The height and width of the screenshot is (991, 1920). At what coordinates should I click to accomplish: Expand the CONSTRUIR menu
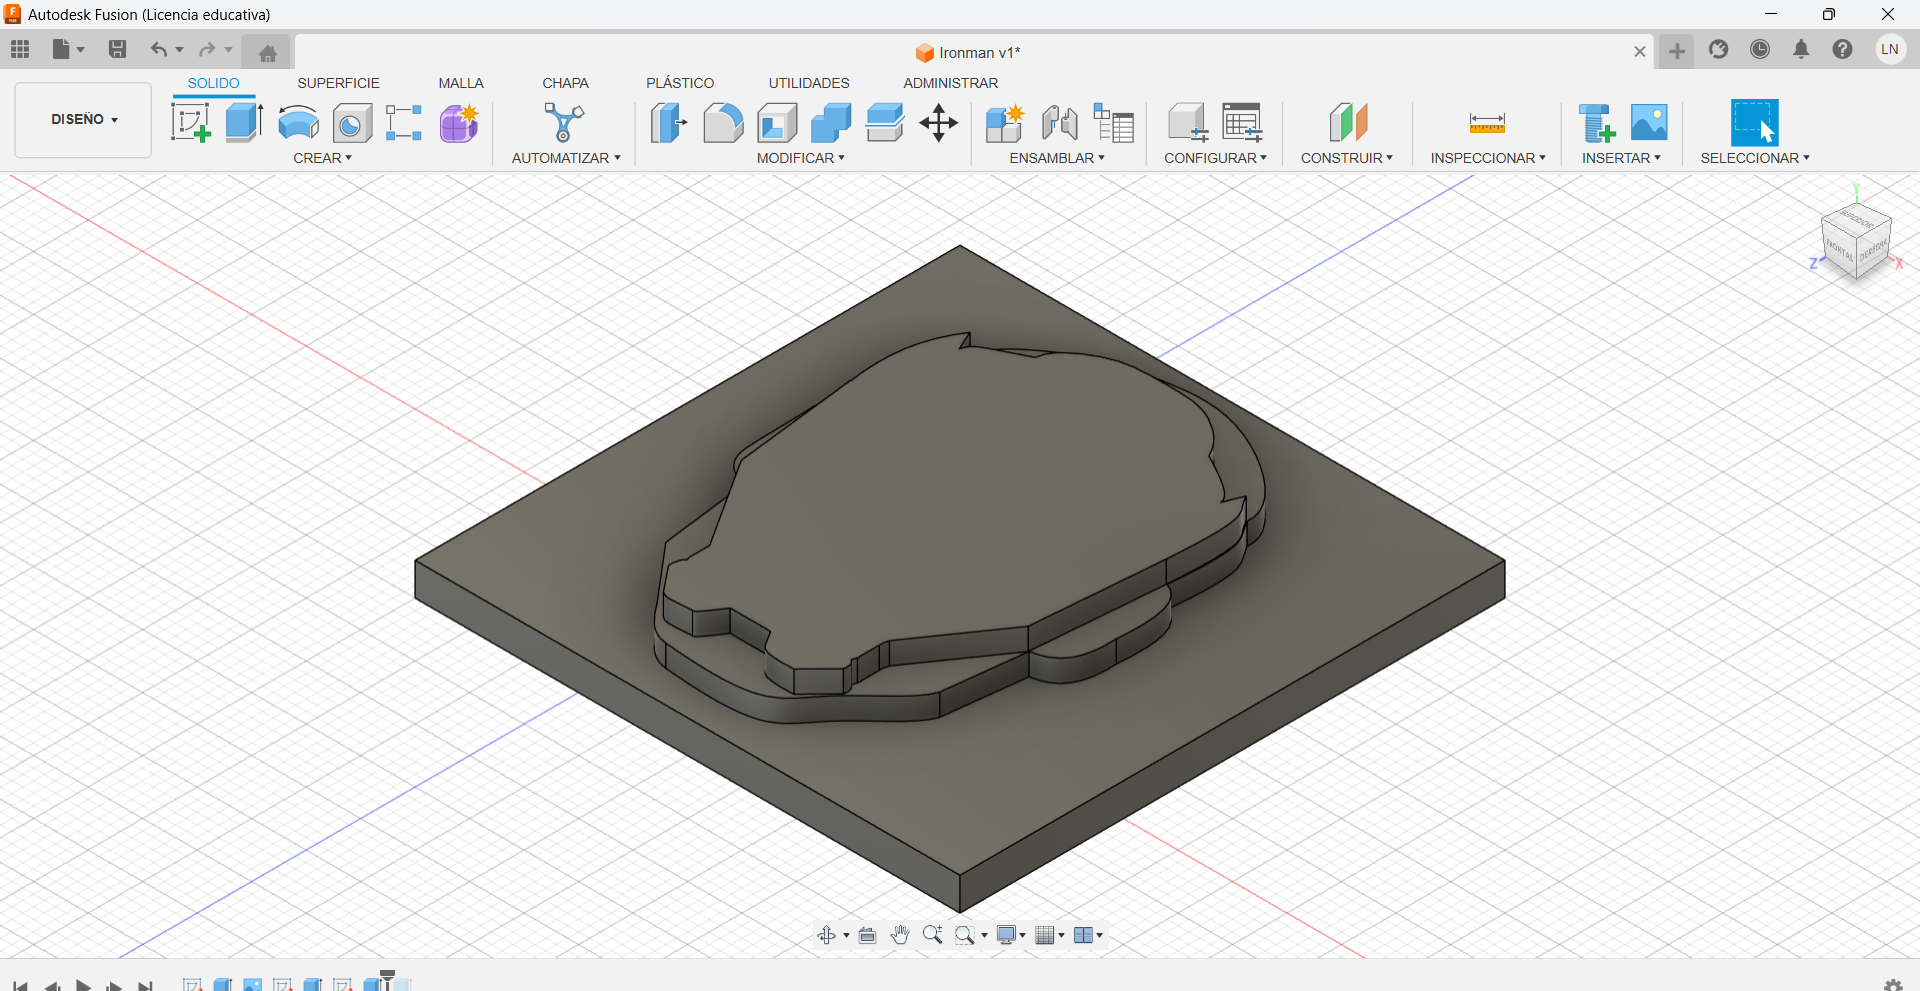tap(1346, 158)
